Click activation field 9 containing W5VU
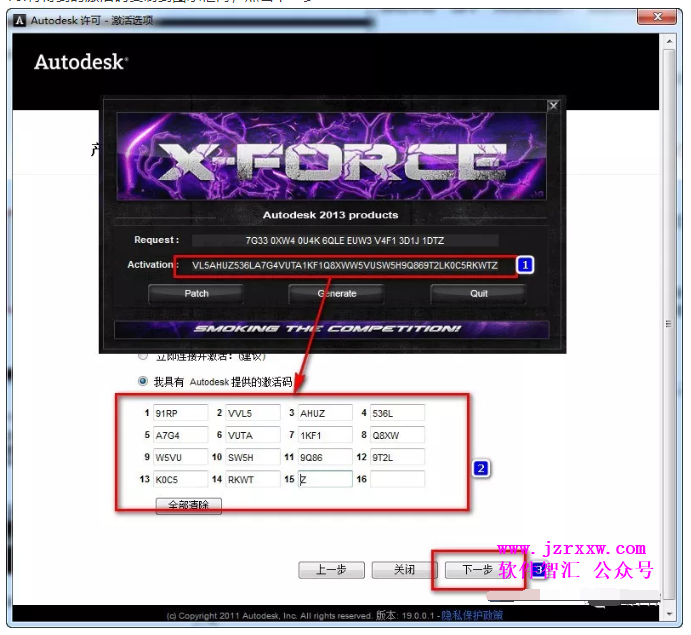Image resolution: width=691 pixels, height=635 pixels. (180, 457)
